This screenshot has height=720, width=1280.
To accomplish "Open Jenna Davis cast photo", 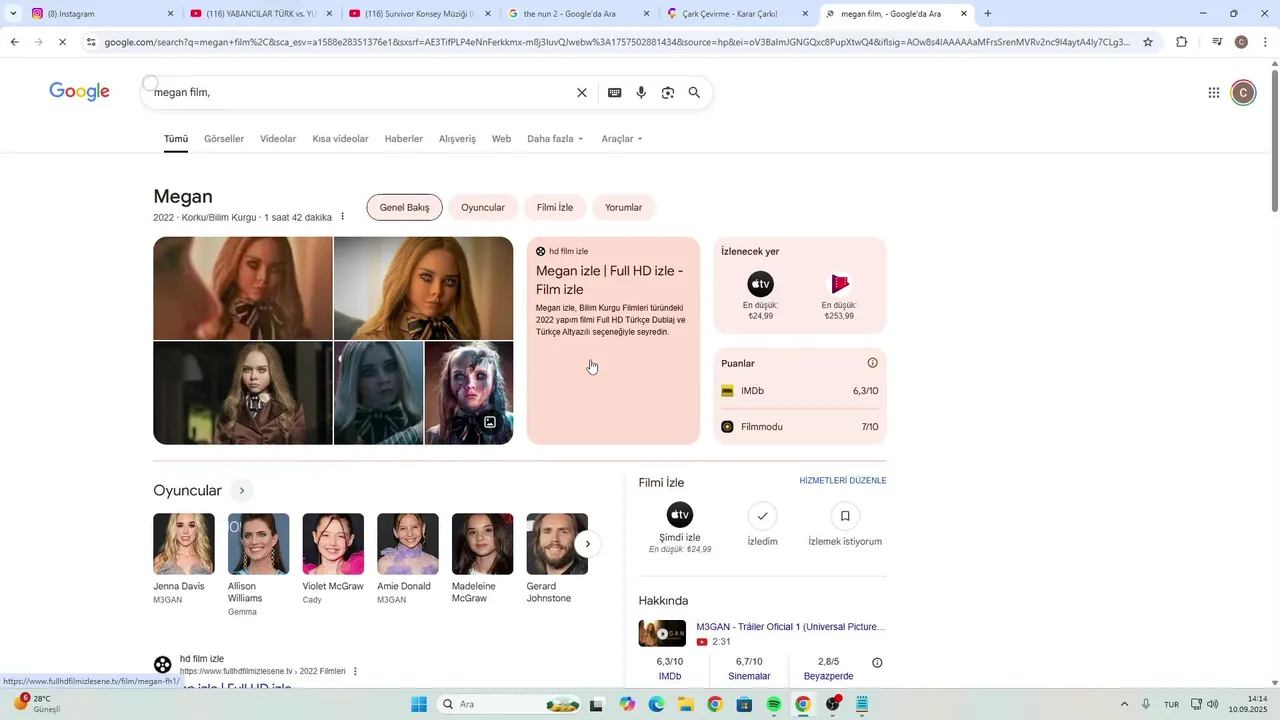I will click(184, 544).
